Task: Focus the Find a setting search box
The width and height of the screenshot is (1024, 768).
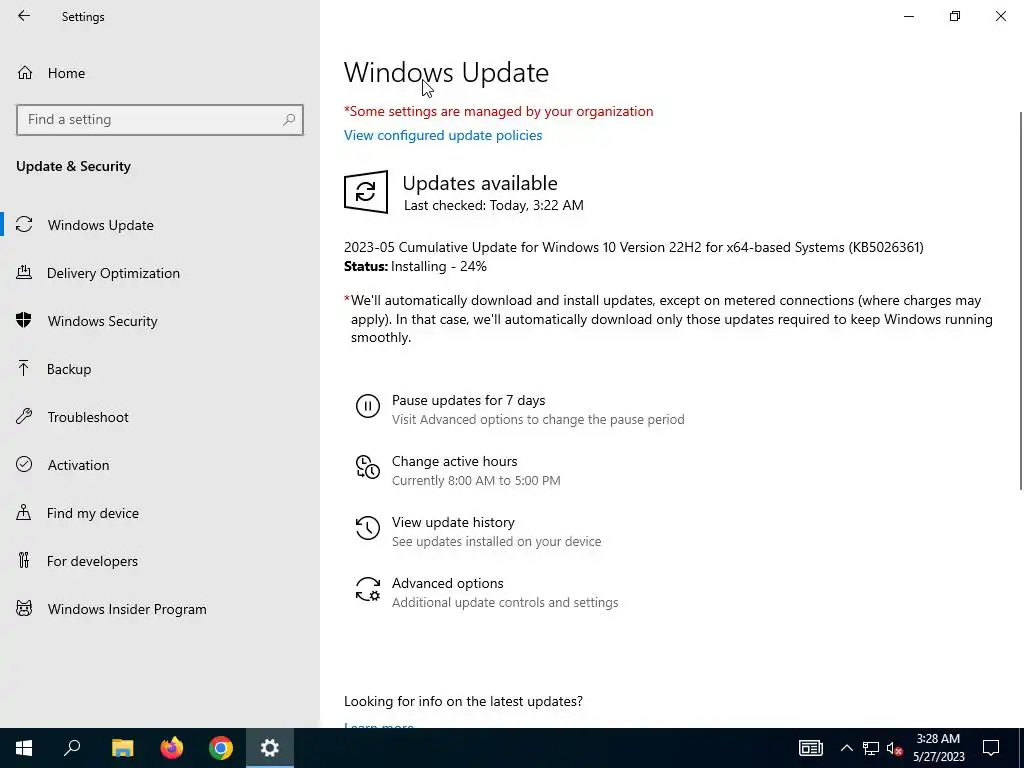Action: 160,120
